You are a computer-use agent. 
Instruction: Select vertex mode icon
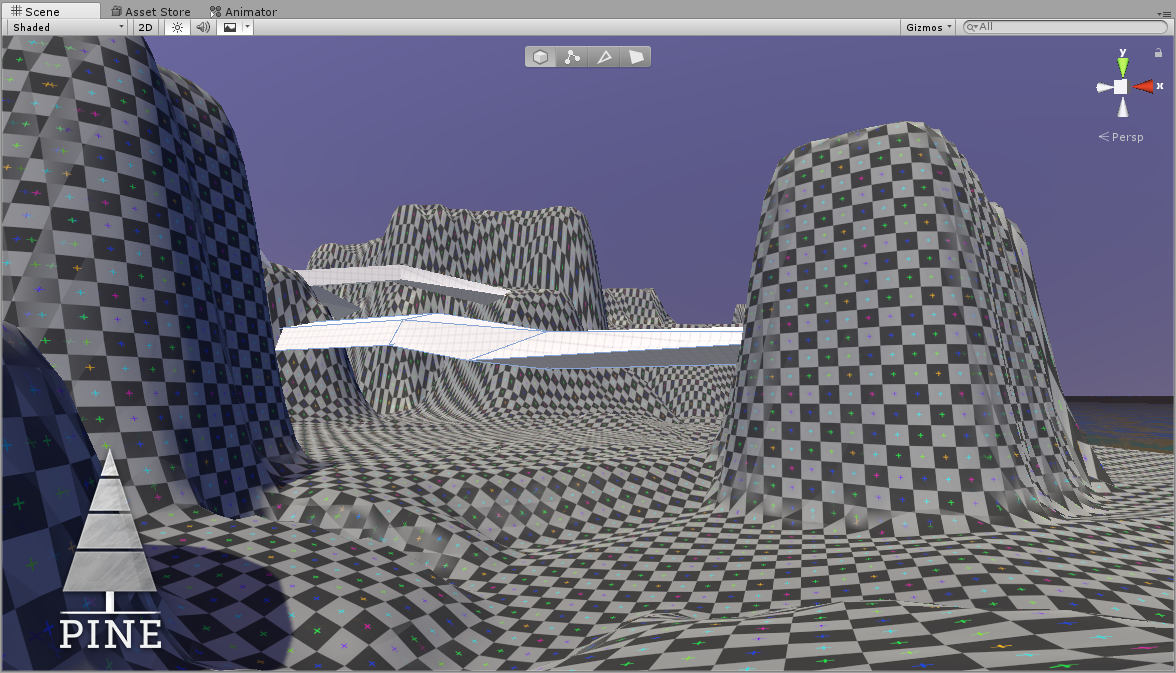point(572,57)
